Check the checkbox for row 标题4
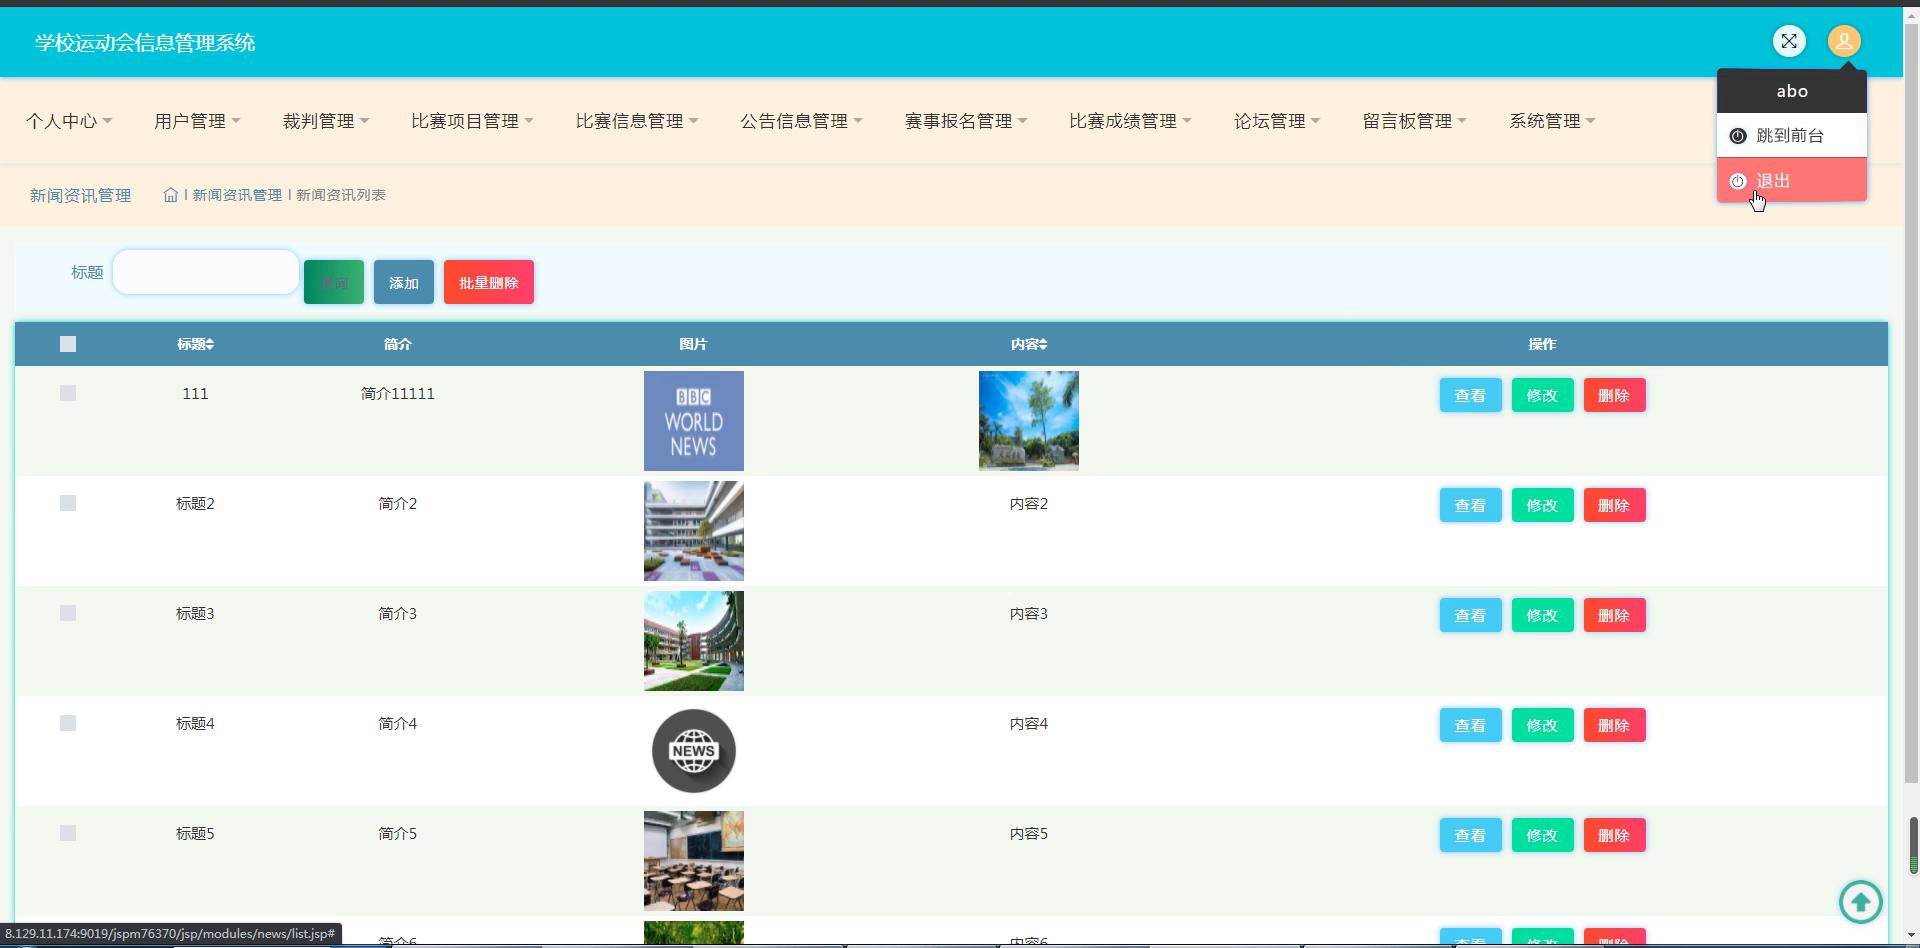 pos(68,723)
